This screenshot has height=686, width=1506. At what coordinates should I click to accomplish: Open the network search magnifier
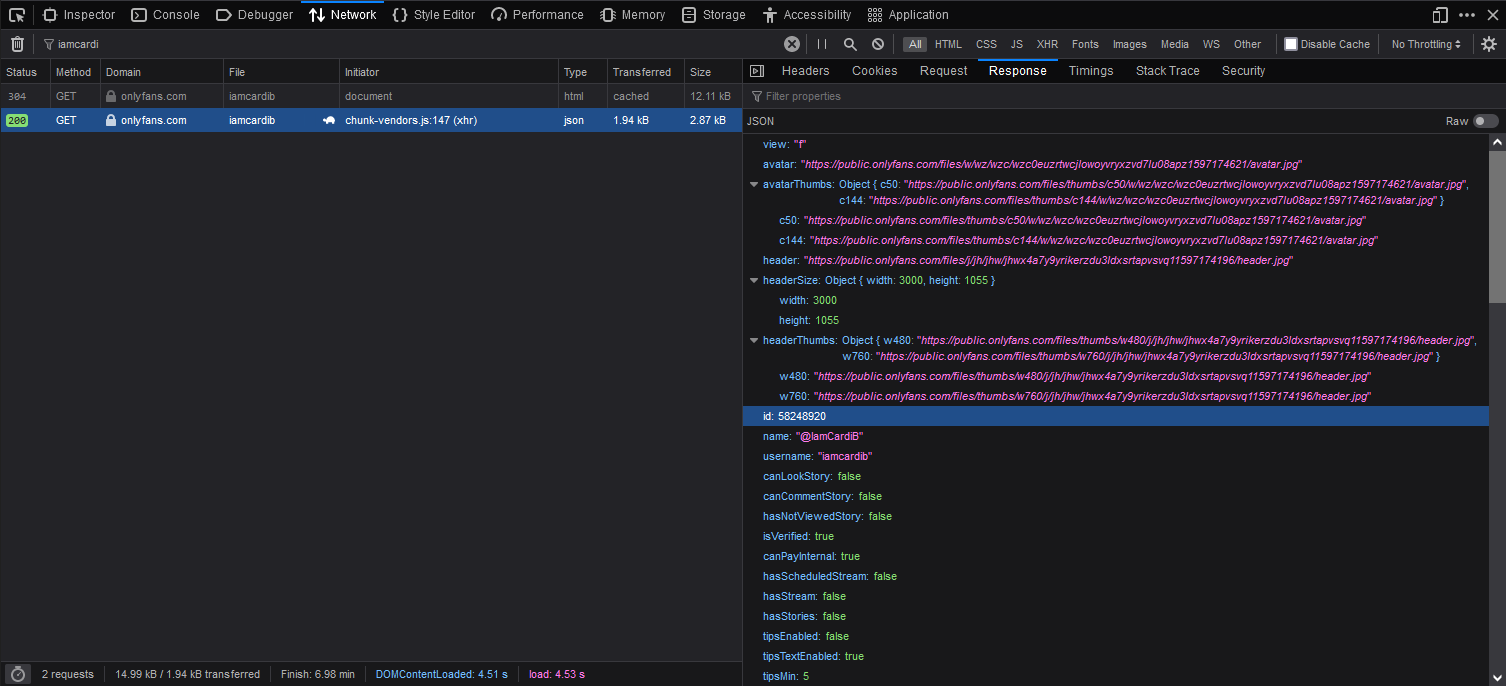tap(850, 44)
